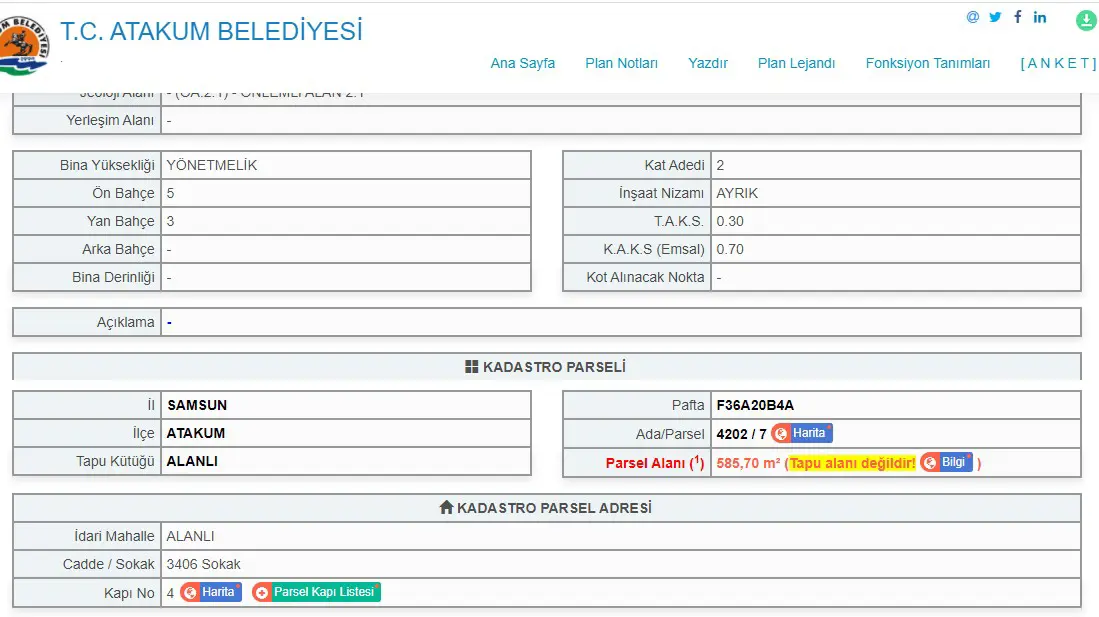This screenshot has height=617, width=1099.
Task: Click the green download icon
Action: click(1086, 20)
